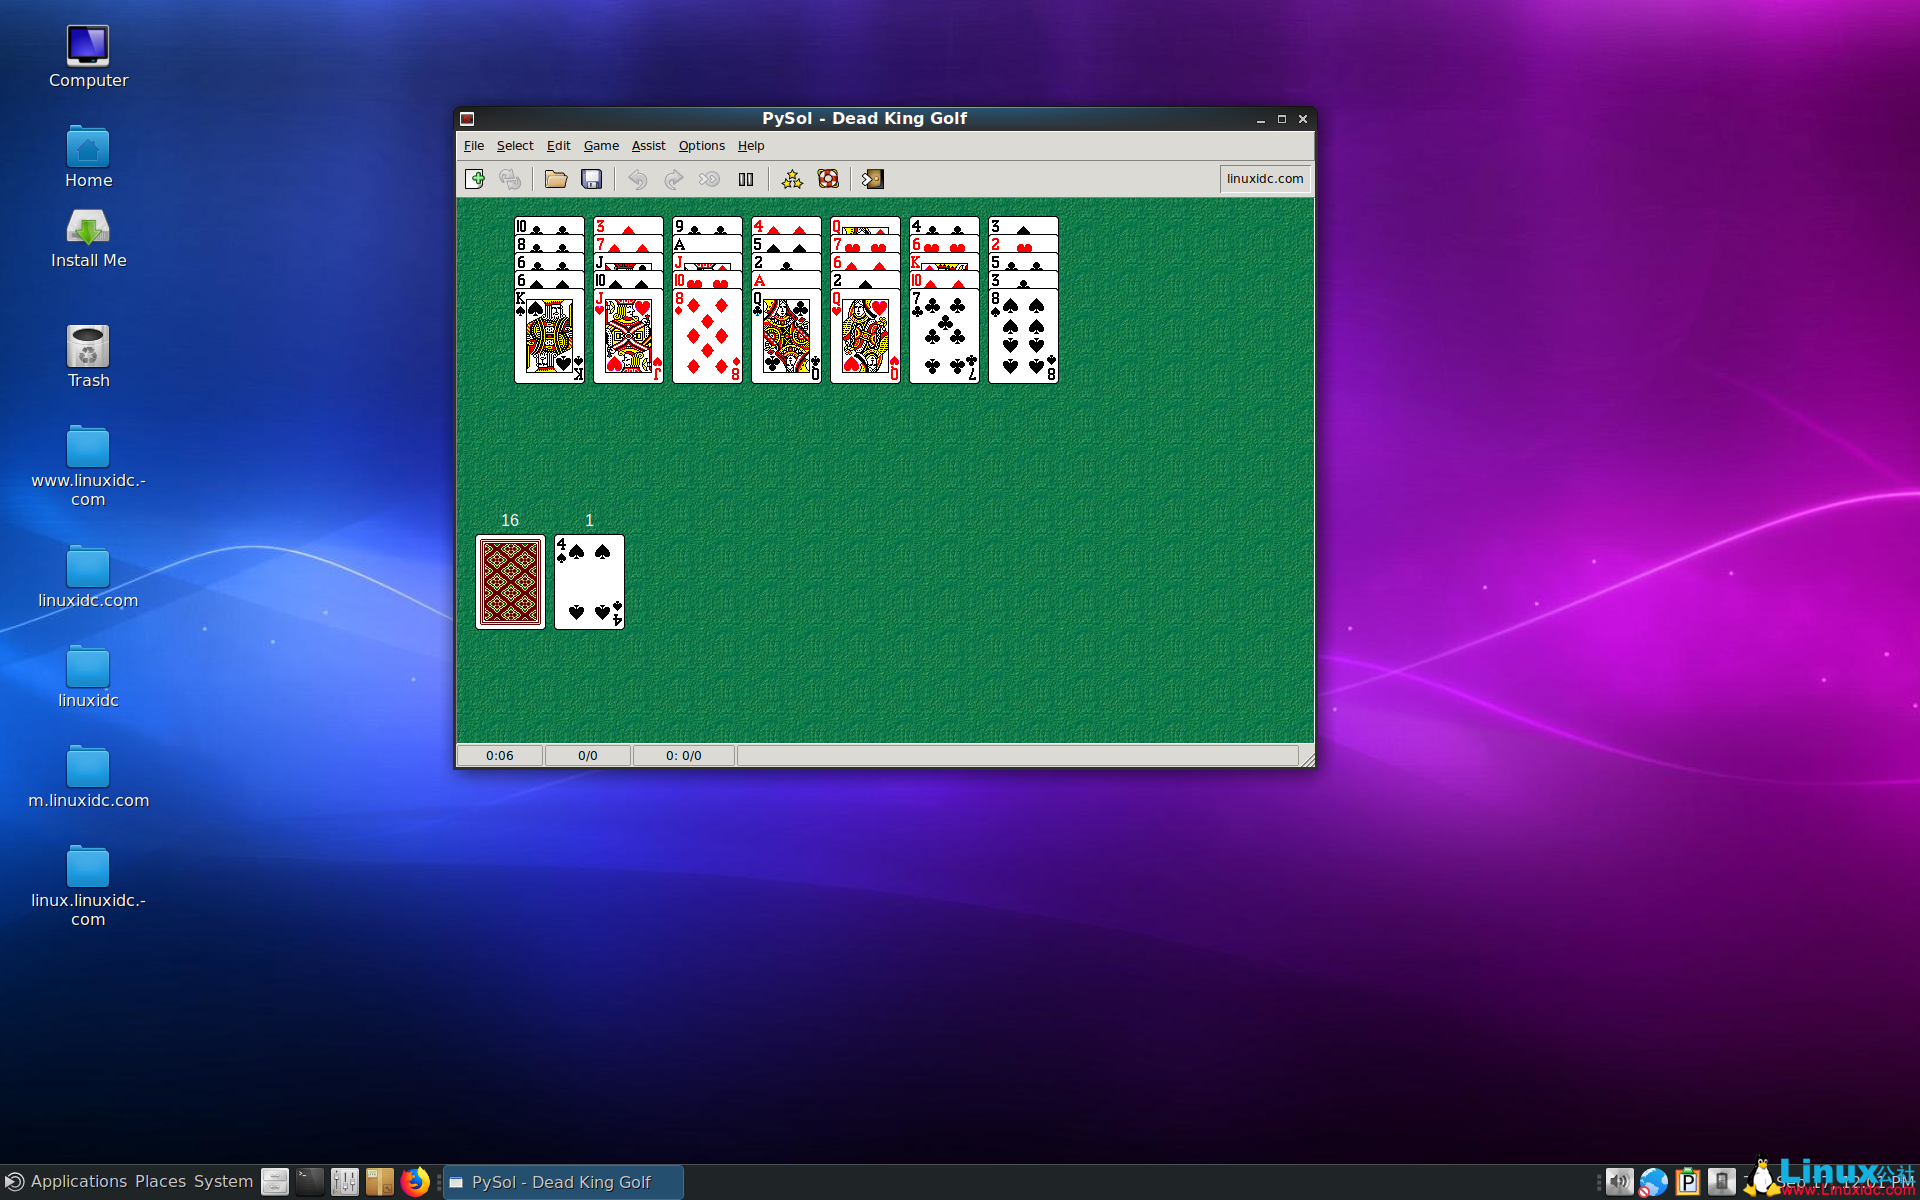1920x1200 pixels.
Task: Click the PySol window menu icon in title bar
Action: tap(467, 119)
